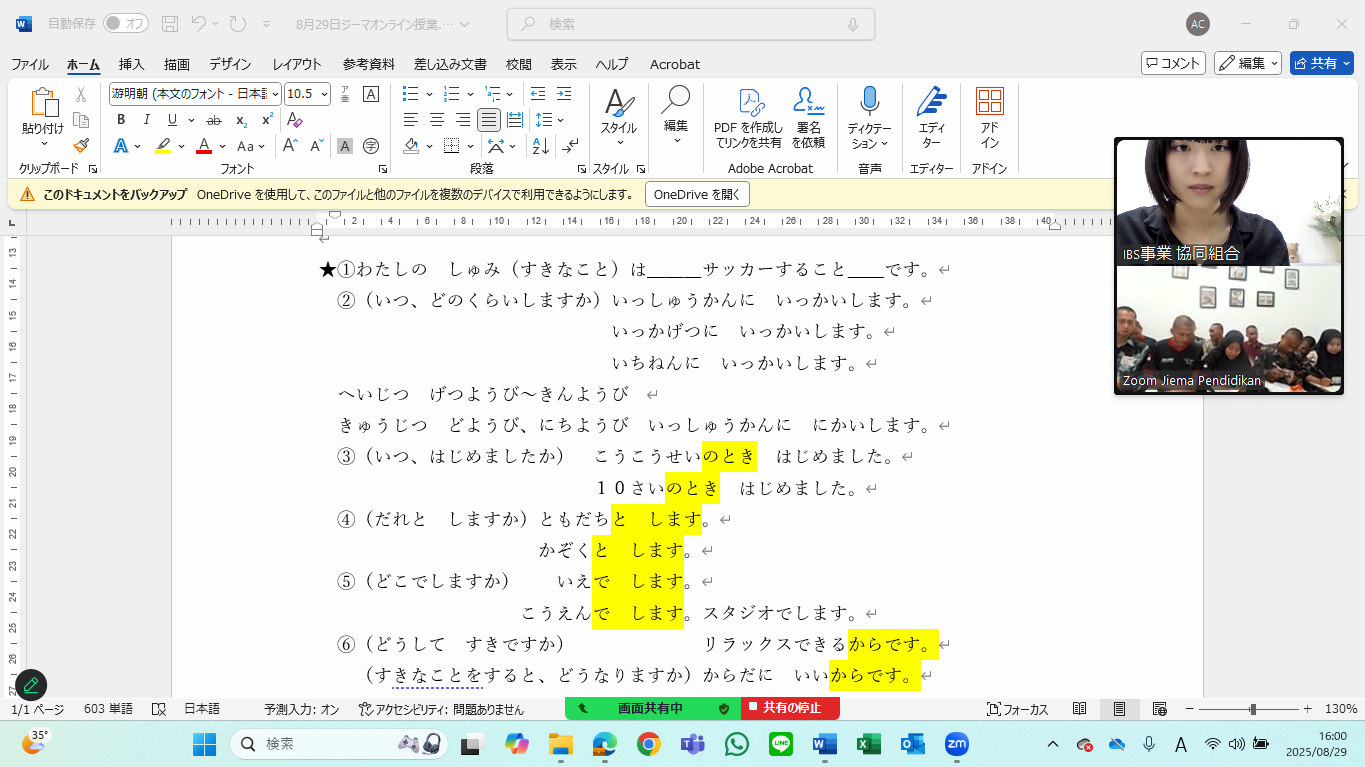
Task: Switch to the レイアウト (Layout) tab
Action: (297, 64)
